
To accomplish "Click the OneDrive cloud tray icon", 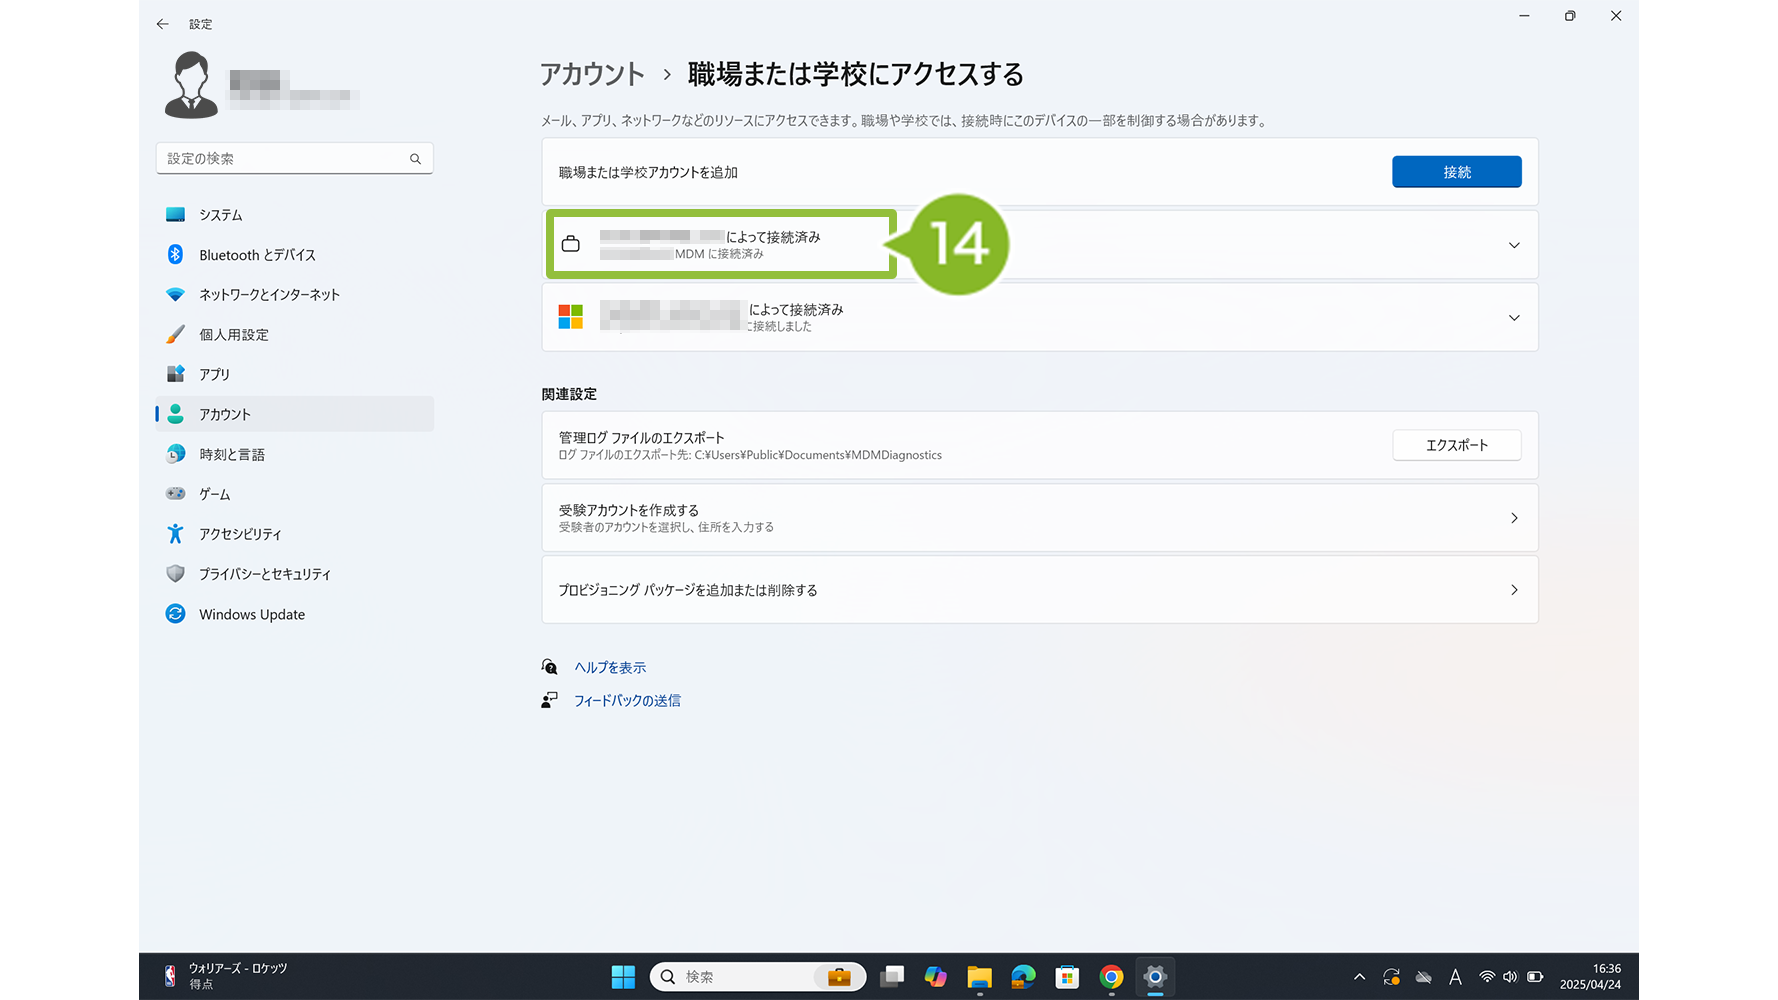I will [x=1423, y=977].
